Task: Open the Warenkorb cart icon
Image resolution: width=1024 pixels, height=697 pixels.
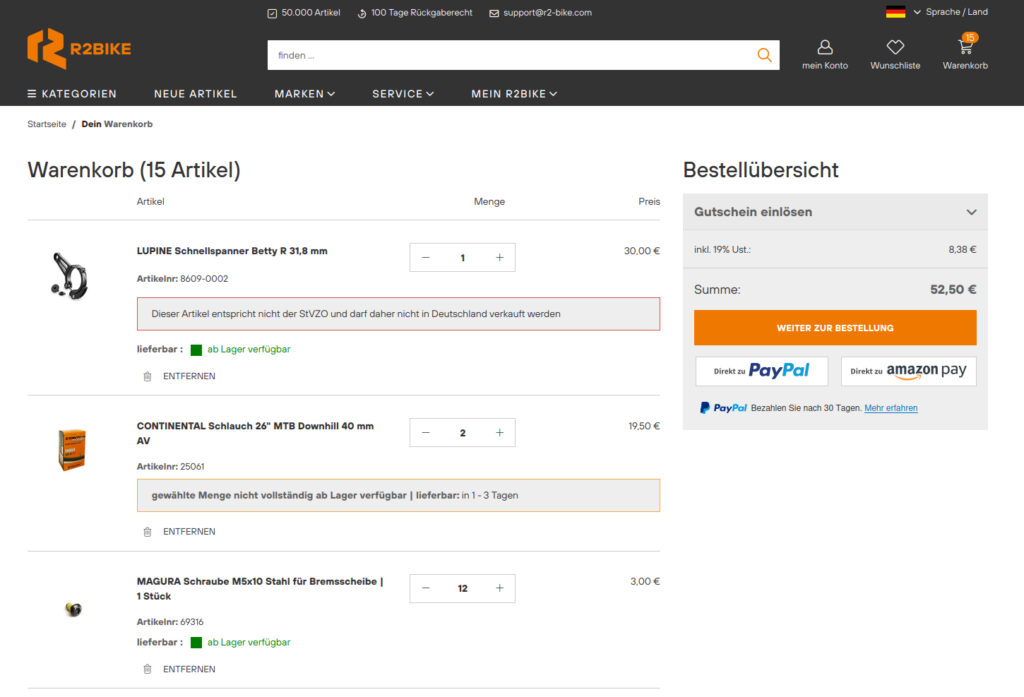Action: tap(965, 48)
